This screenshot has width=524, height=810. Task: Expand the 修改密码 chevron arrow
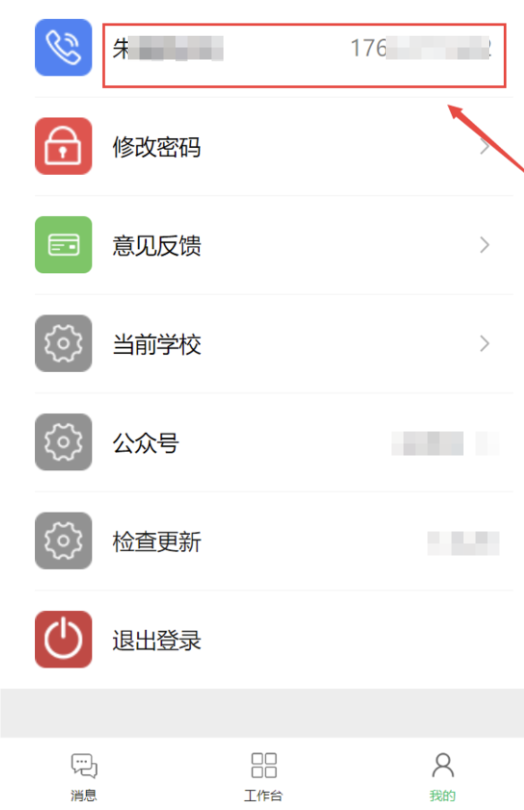484,147
